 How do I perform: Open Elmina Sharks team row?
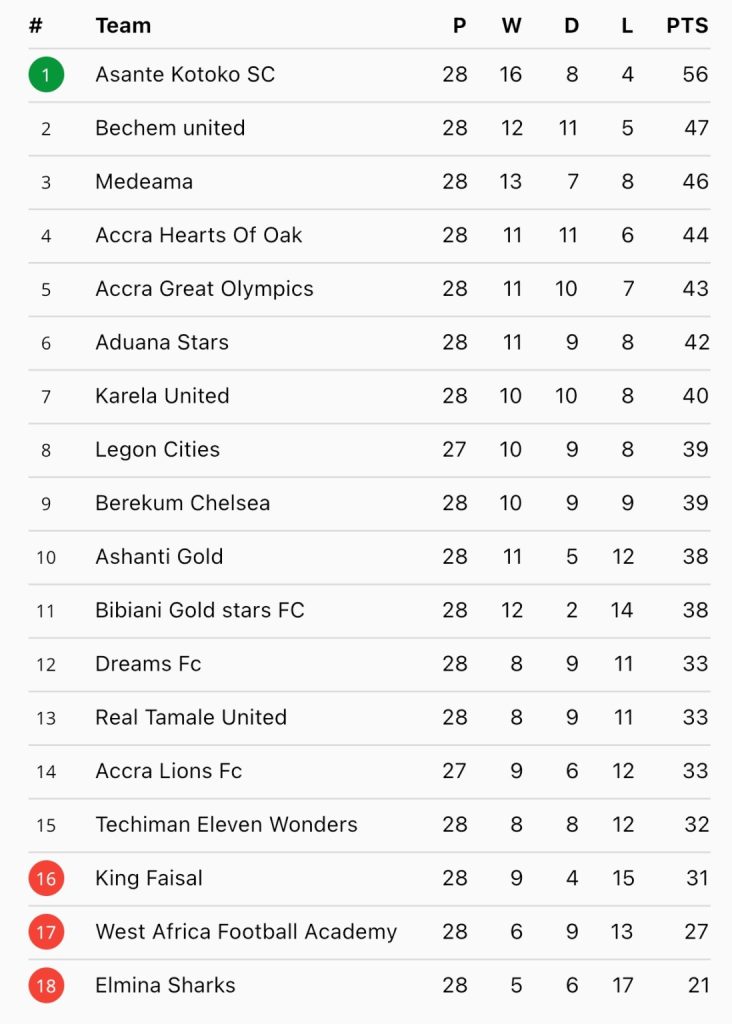[x=369, y=985]
